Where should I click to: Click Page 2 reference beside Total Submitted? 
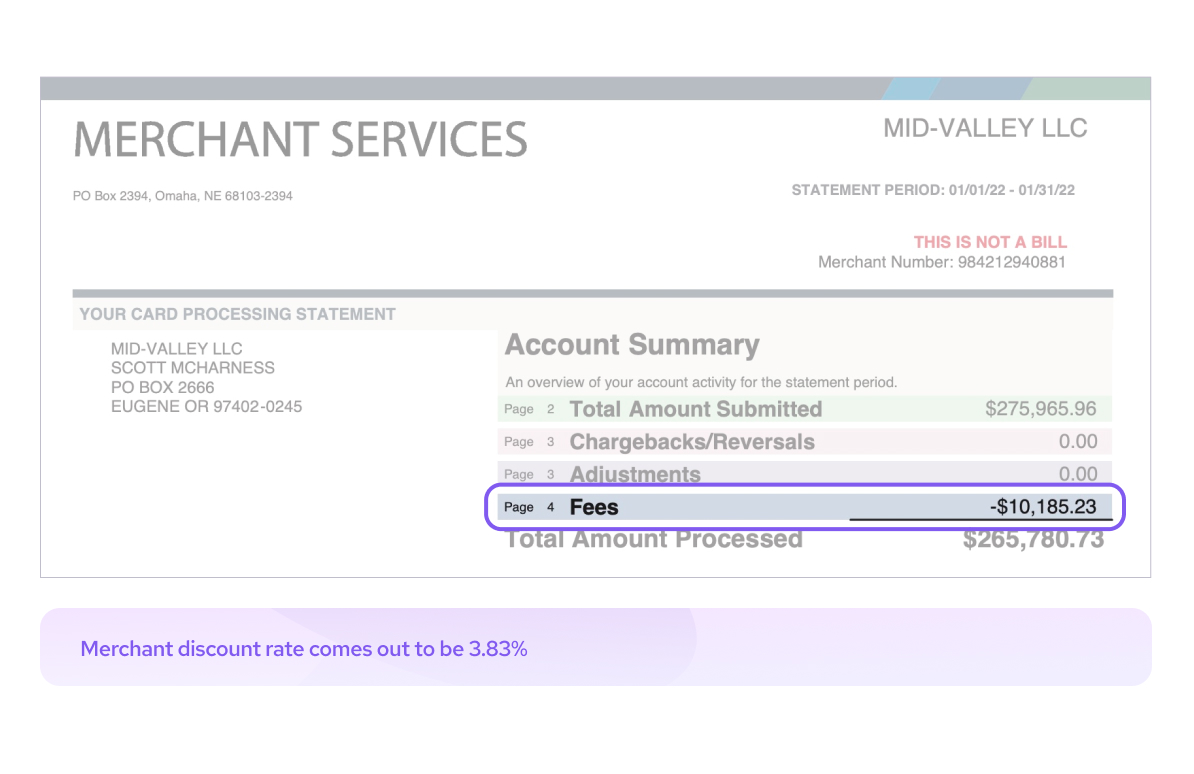(529, 409)
